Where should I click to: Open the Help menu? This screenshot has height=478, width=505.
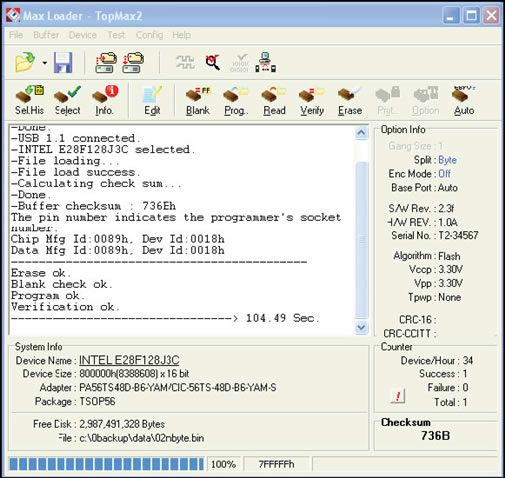pos(182,35)
